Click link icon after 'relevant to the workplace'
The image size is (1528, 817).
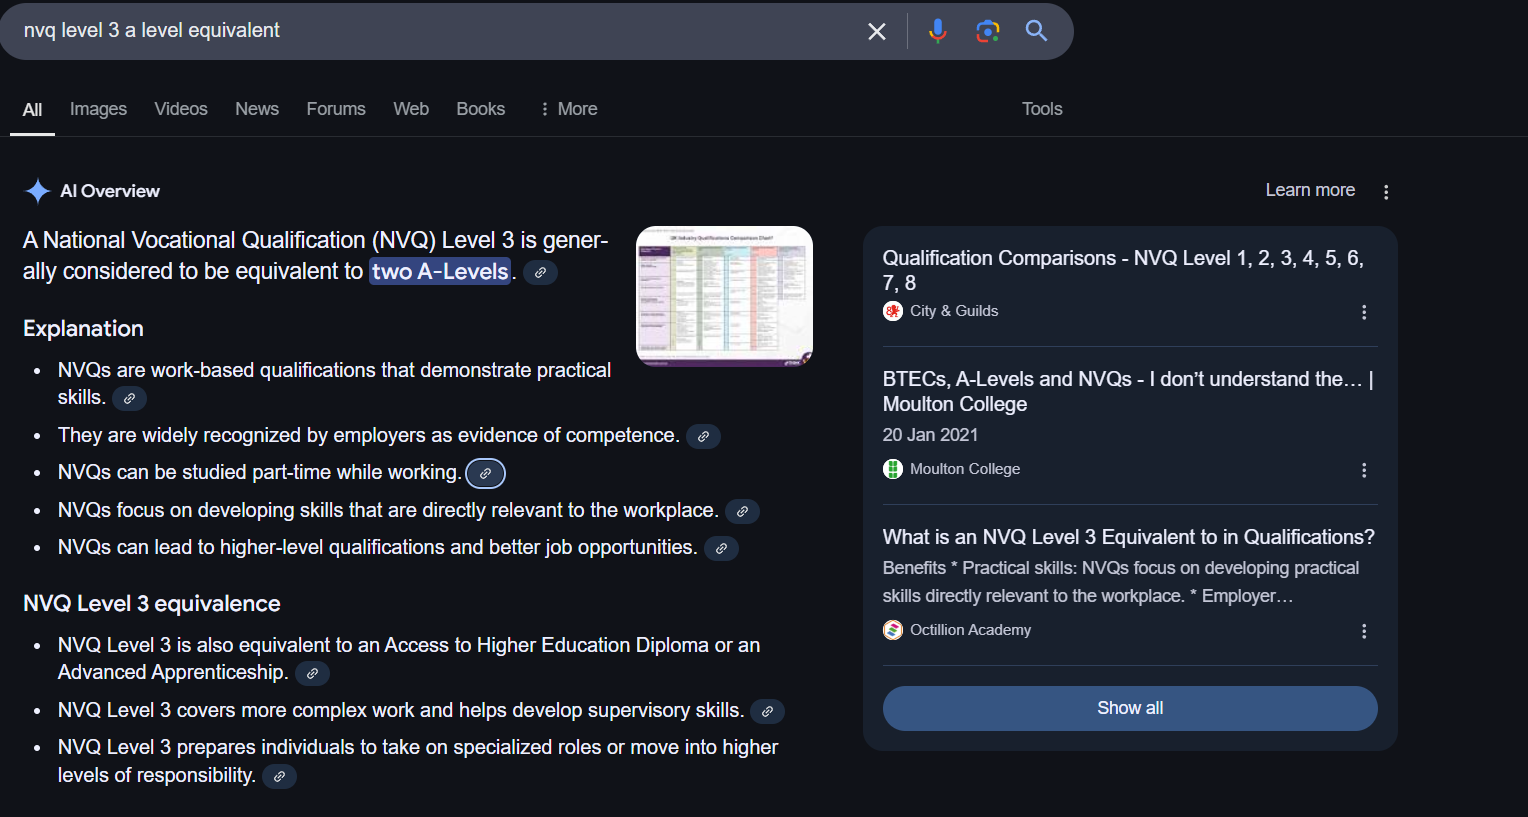click(x=742, y=512)
